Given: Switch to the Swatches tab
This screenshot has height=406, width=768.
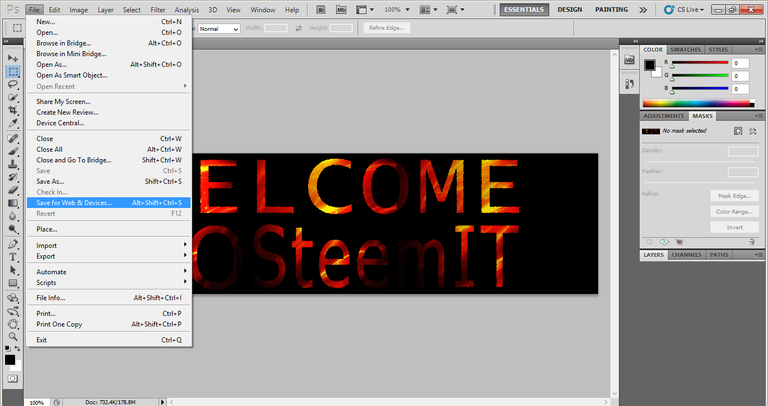Looking at the screenshot, I should [x=685, y=49].
